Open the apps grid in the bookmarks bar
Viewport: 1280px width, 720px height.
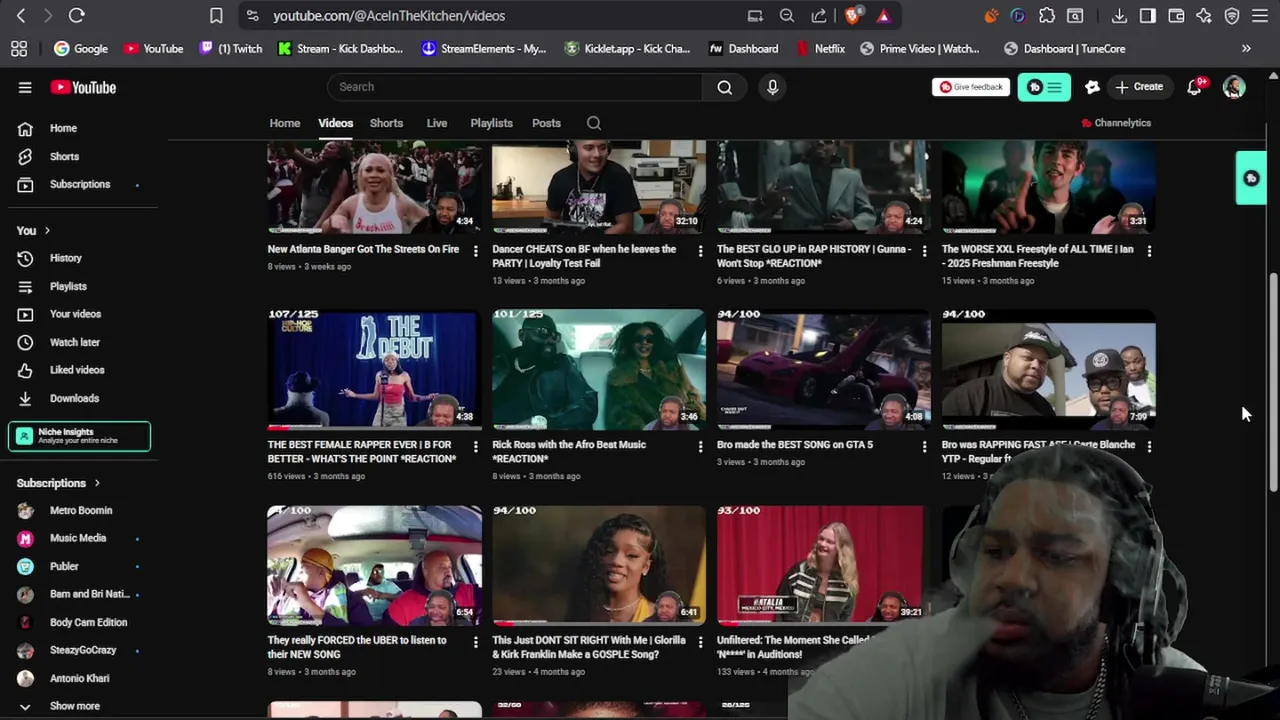pos(19,48)
